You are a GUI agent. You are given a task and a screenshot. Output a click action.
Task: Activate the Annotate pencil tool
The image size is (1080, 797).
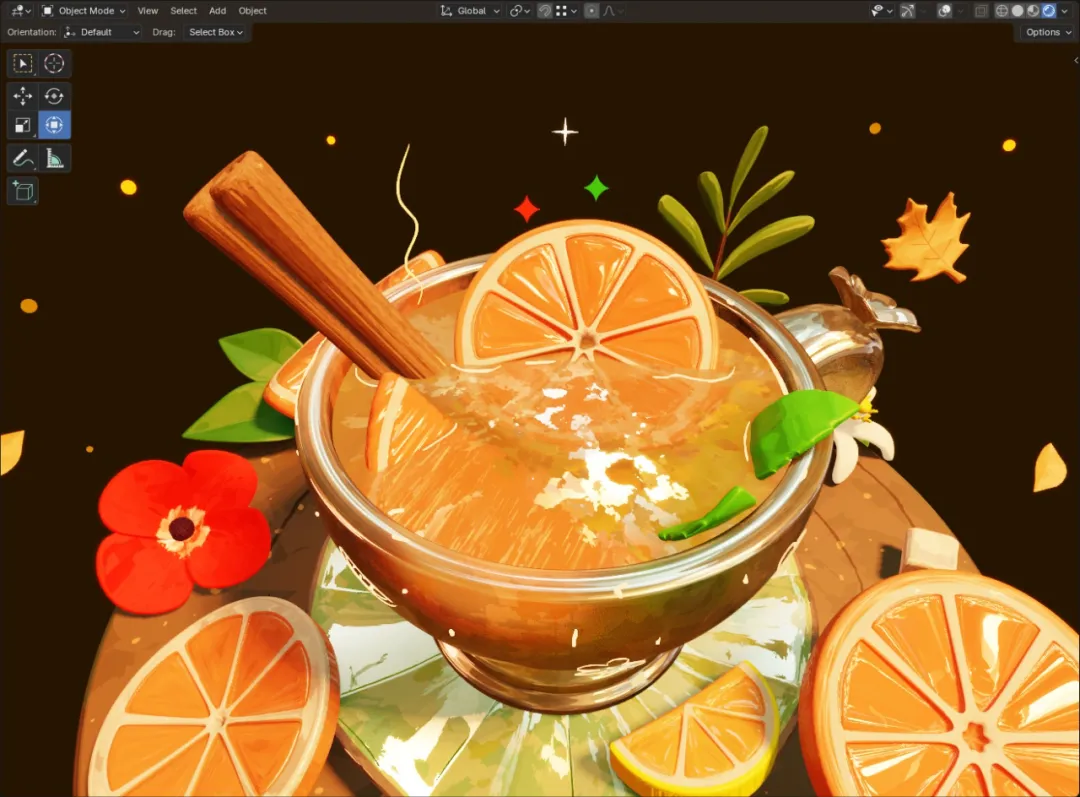point(23,158)
